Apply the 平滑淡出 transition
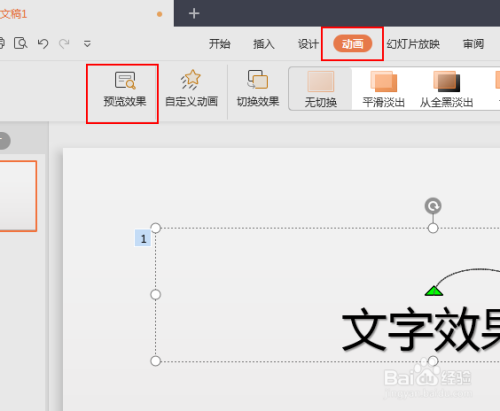500x411 pixels. pos(384,89)
